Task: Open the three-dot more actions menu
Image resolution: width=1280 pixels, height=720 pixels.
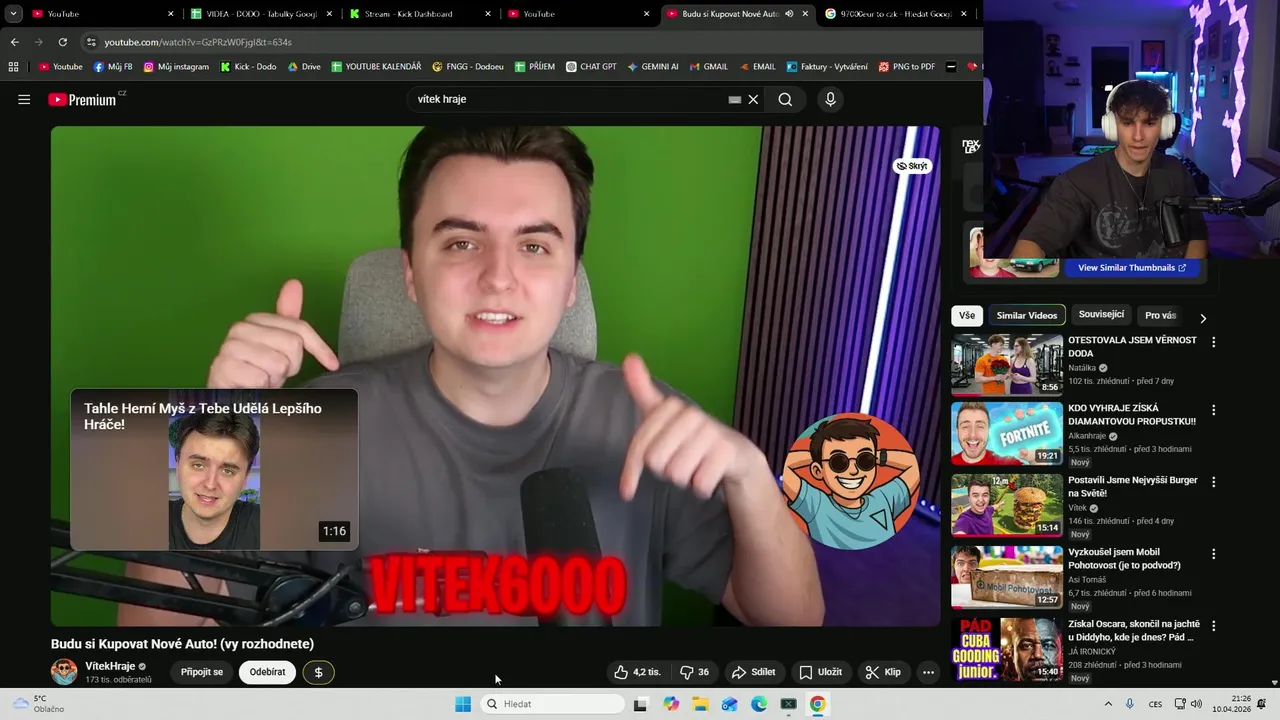Action: pos(928,672)
